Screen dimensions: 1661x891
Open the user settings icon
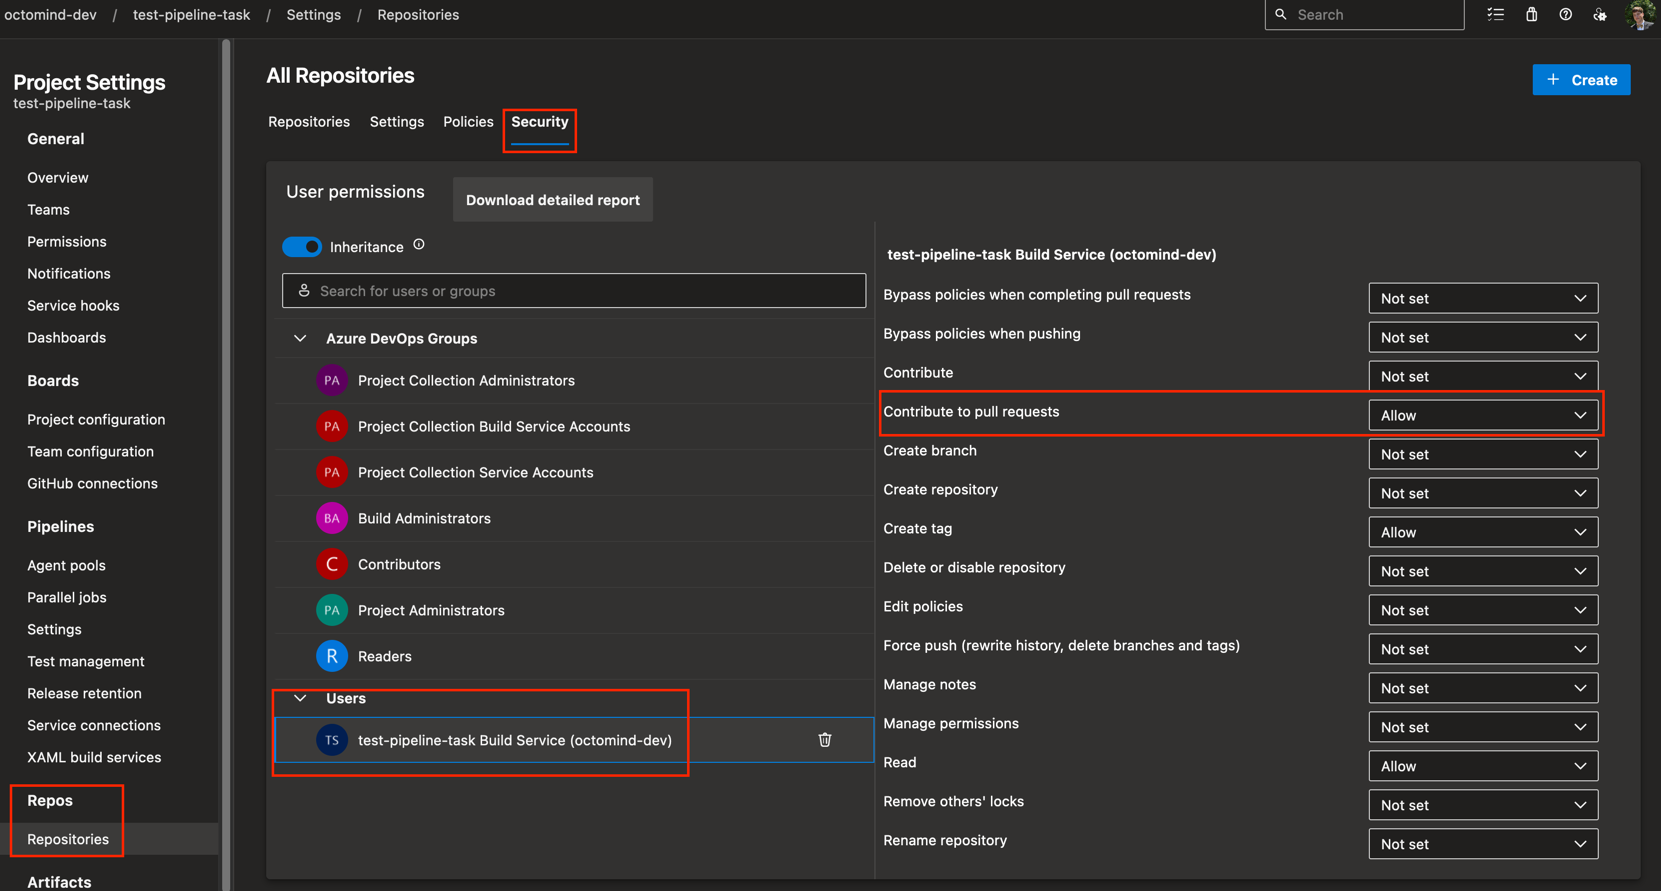(x=1600, y=15)
